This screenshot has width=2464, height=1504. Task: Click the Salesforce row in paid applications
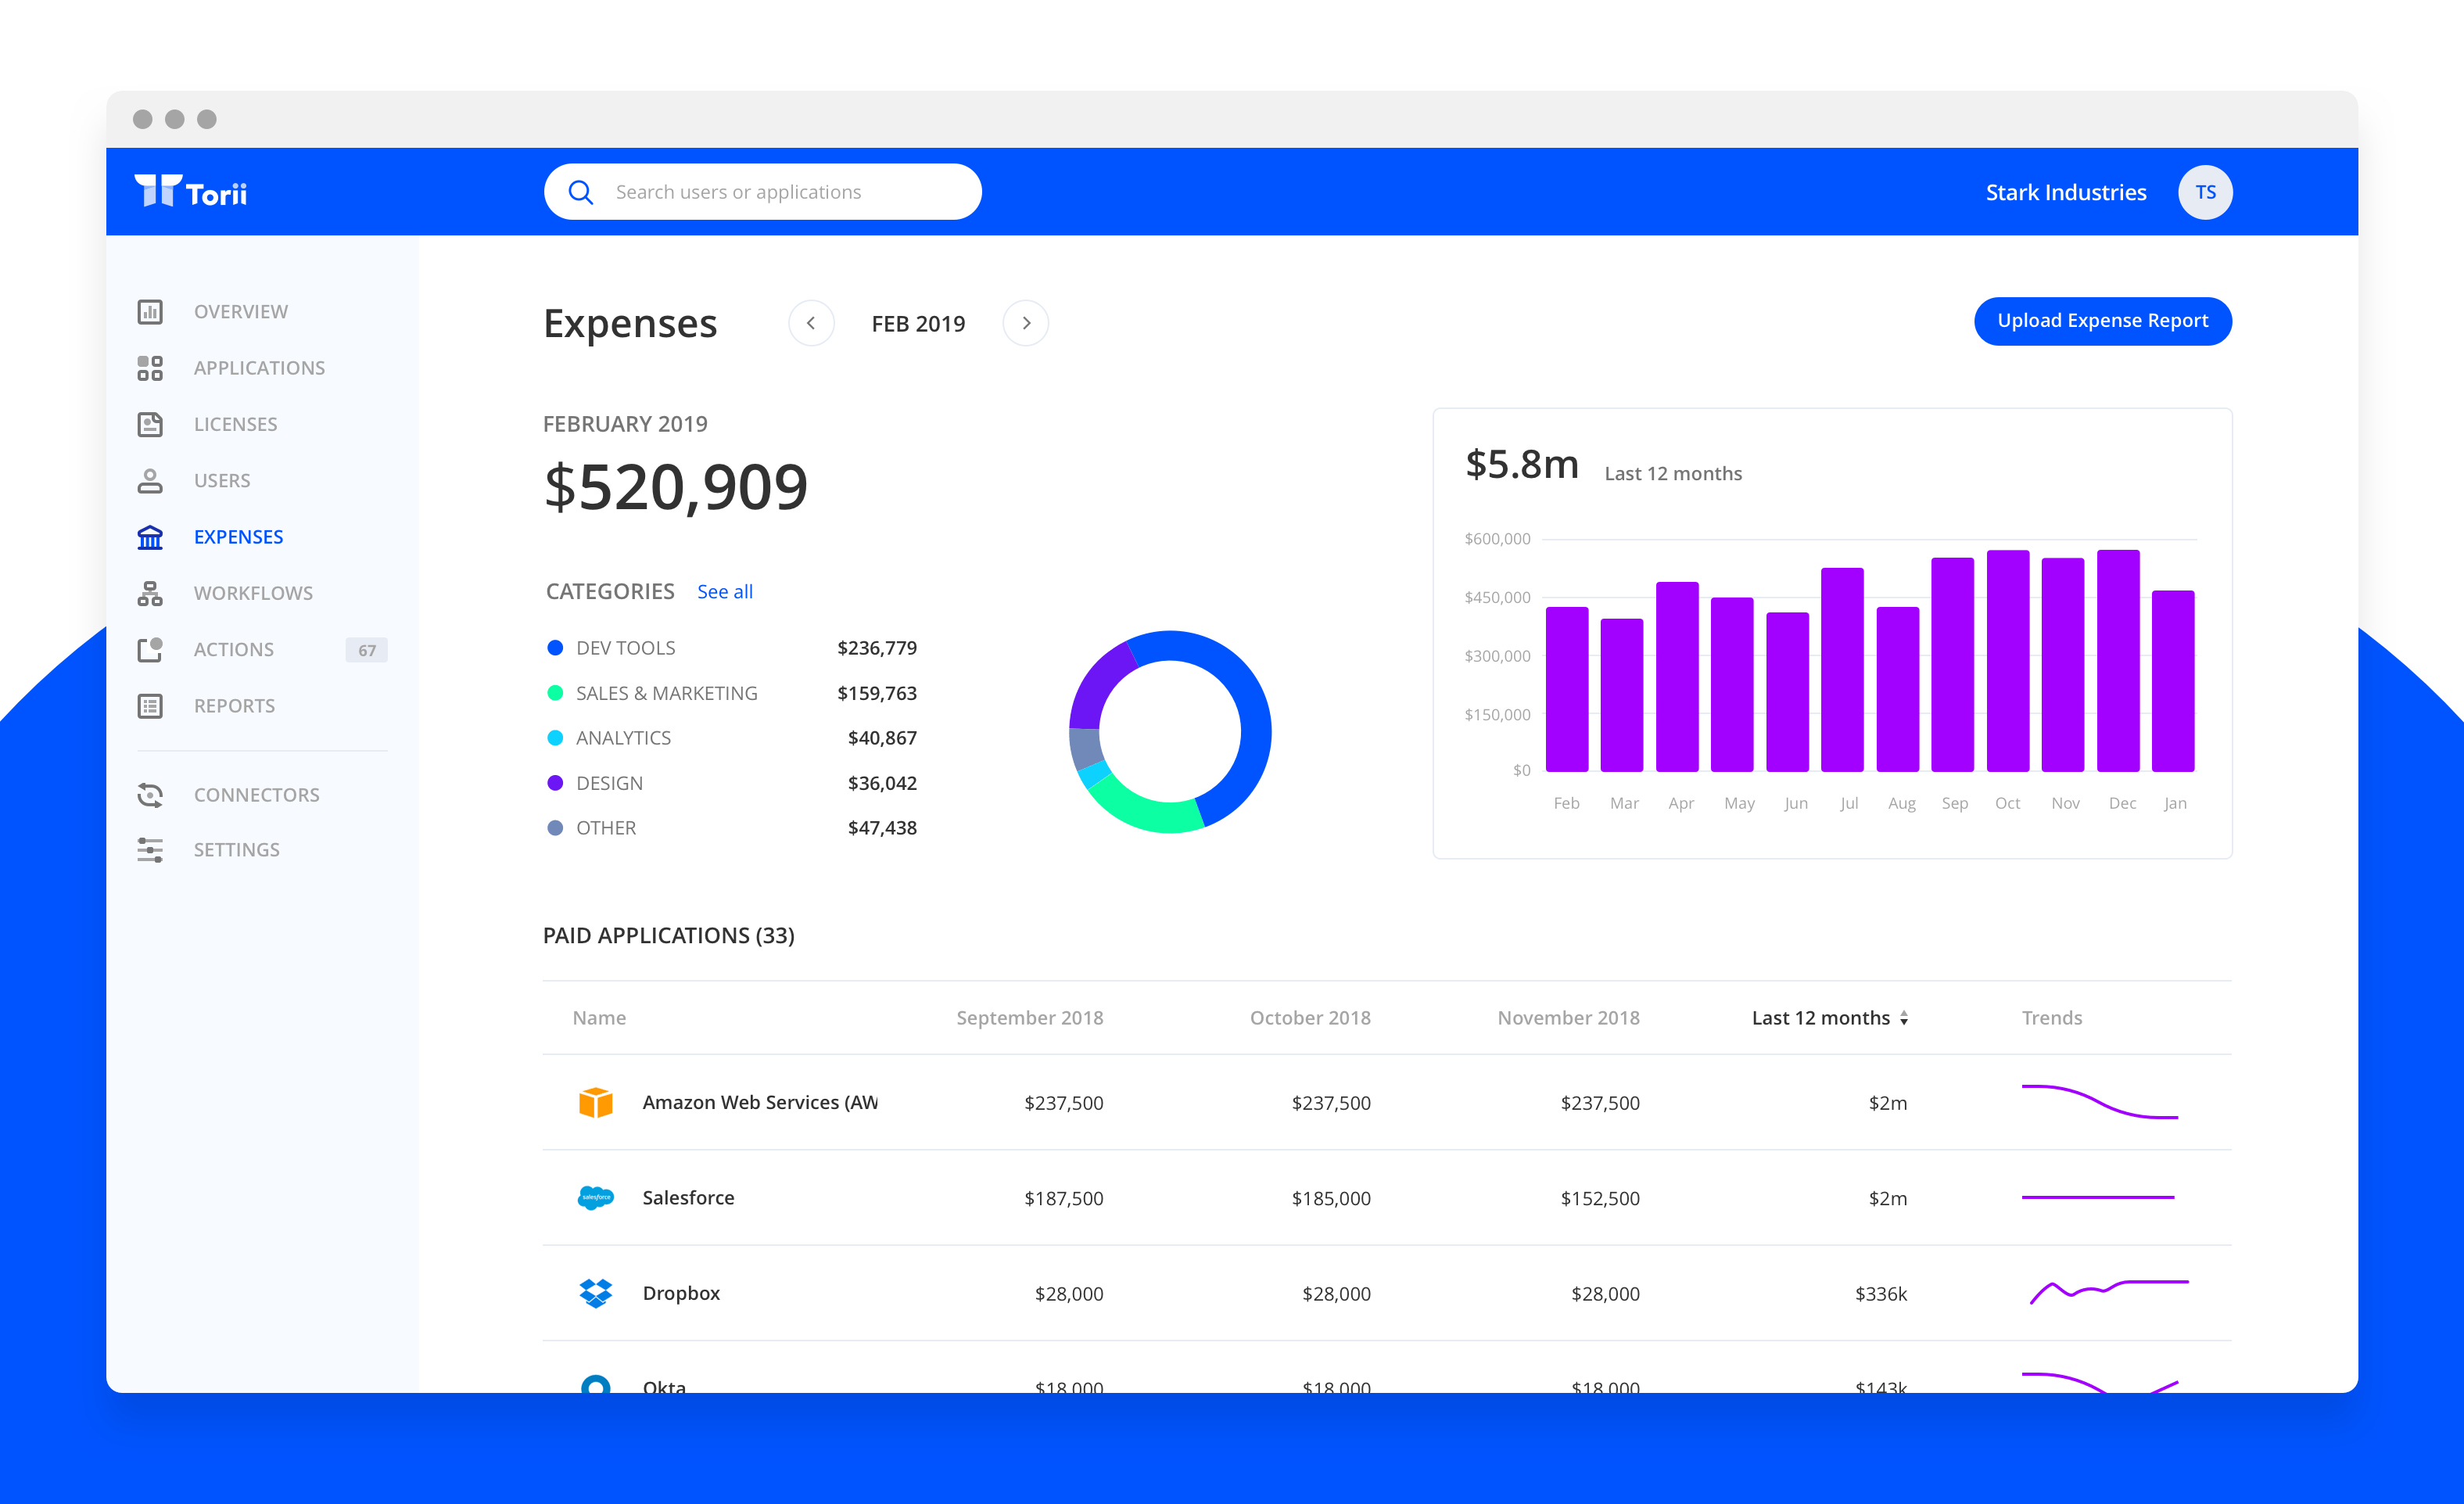[688, 1198]
